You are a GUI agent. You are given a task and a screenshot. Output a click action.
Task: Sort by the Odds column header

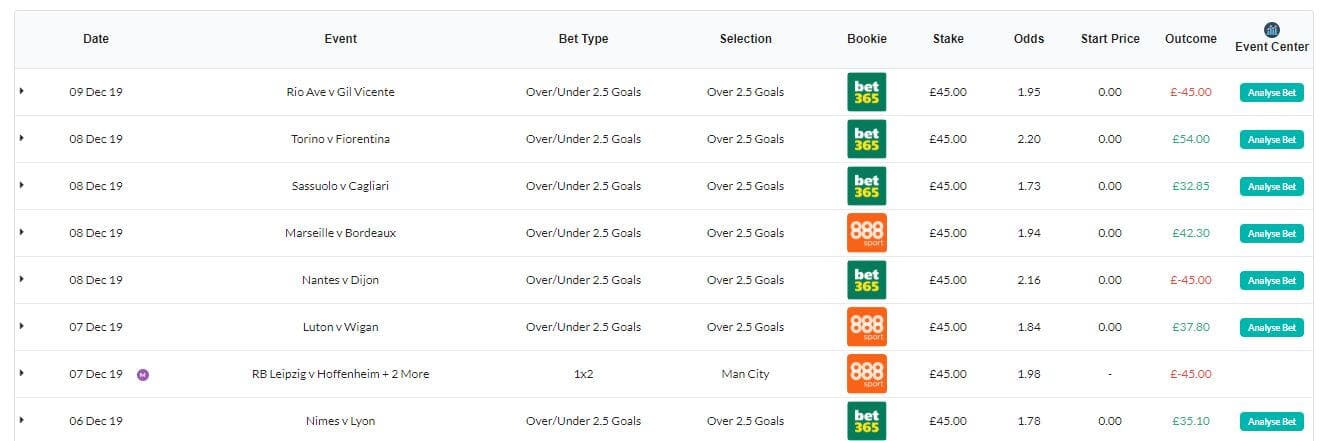[1028, 39]
